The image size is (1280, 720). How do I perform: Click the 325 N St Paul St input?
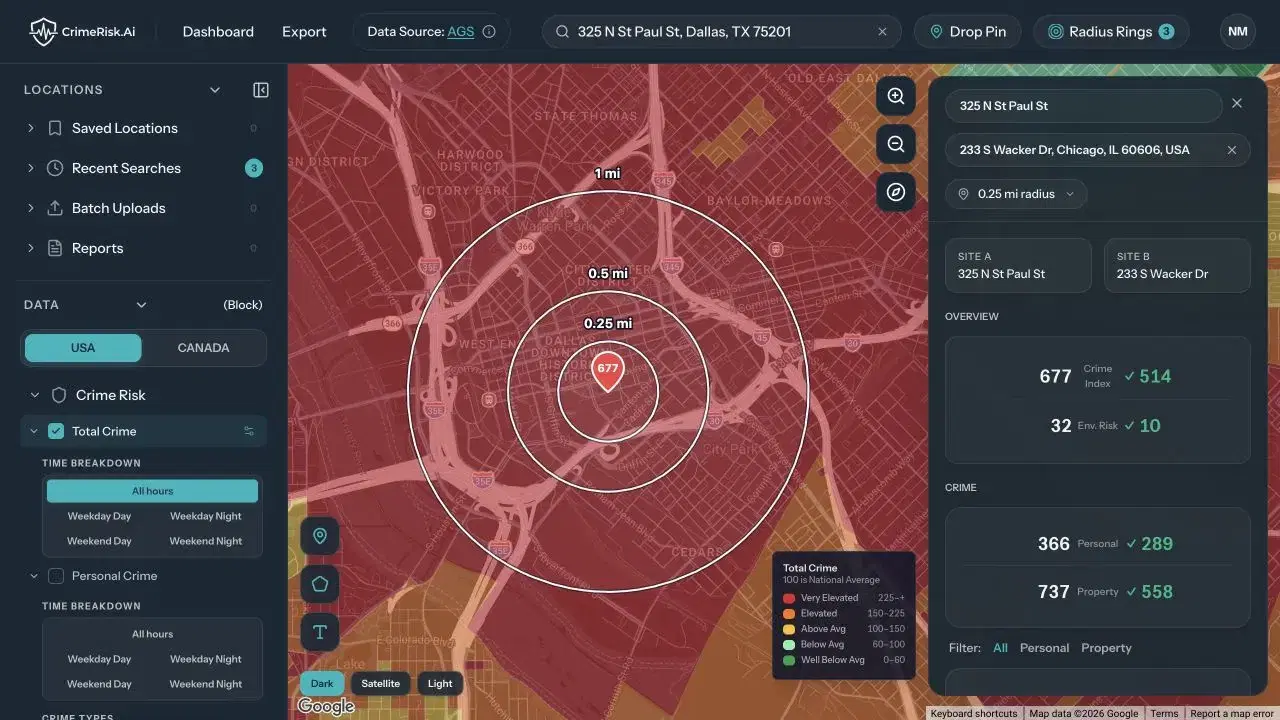(1083, 106)
